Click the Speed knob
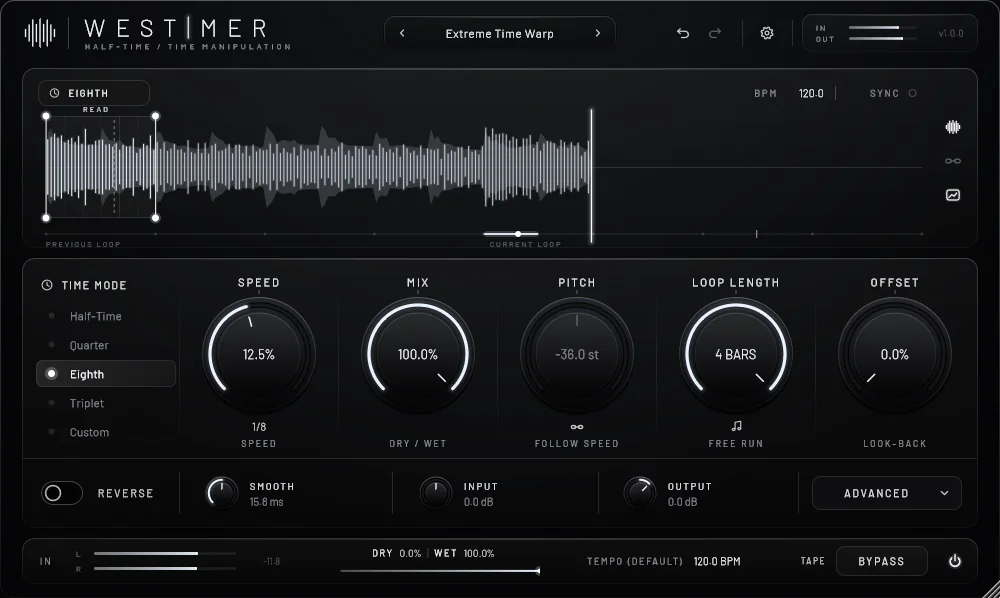Image resolution: width=1000 pixels, height=598 pixels. click(x=258, y=354)
